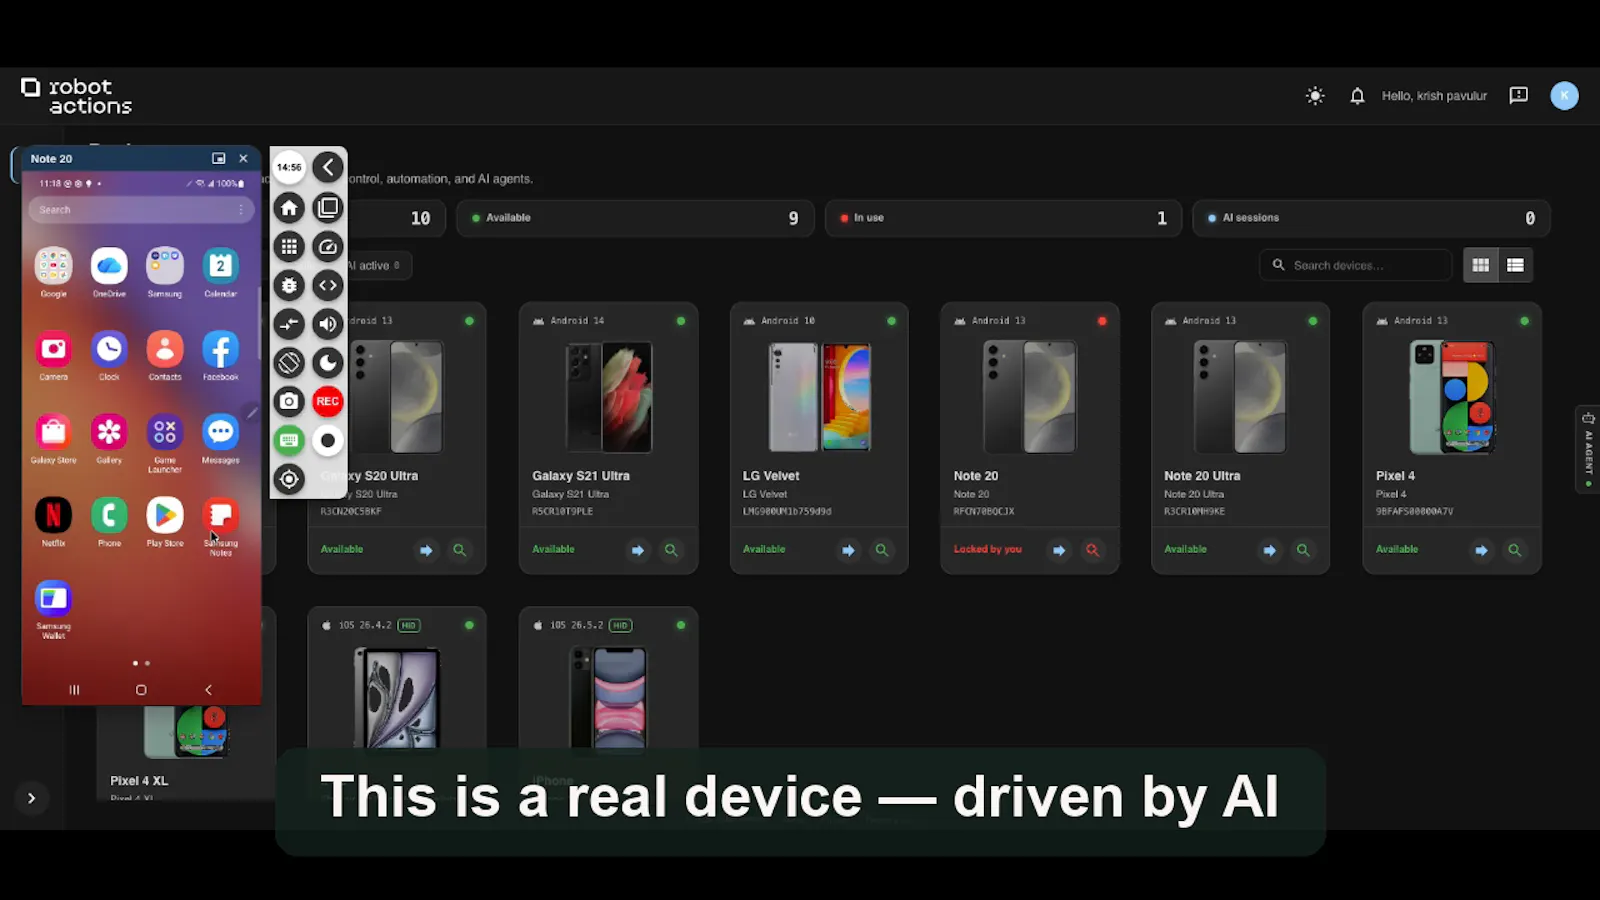This screenshot has height=900, width=1600.
Task: Connect to the Pixel 4 with its arrow icon
Action: click(x=1481, y=550)
